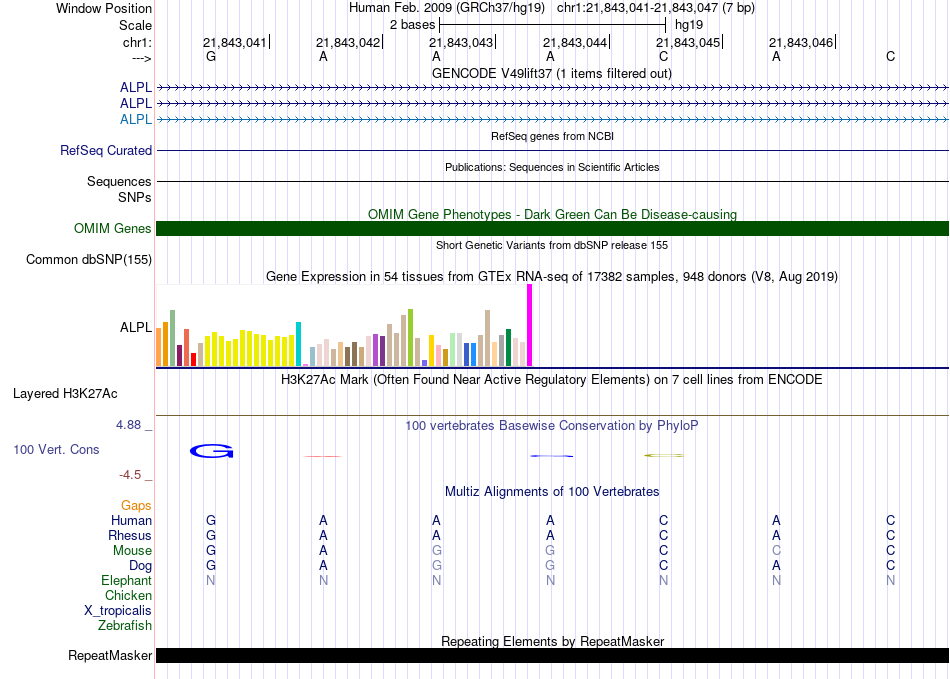Screen dimensions: 950x679
Task: Click the Chicken species label
Action: point(128,595)
